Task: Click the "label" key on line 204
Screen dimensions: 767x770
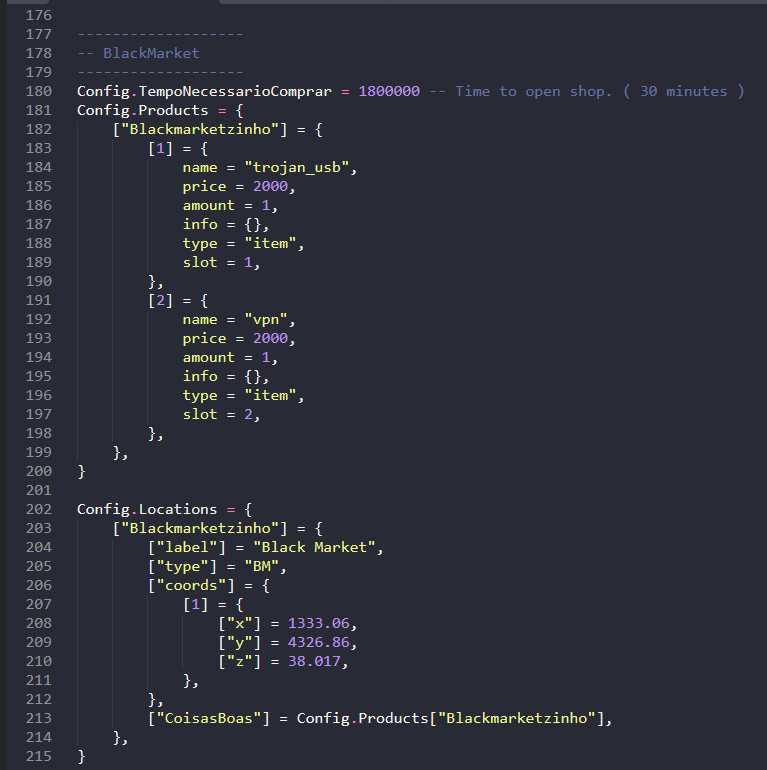Action: point(187,548)
